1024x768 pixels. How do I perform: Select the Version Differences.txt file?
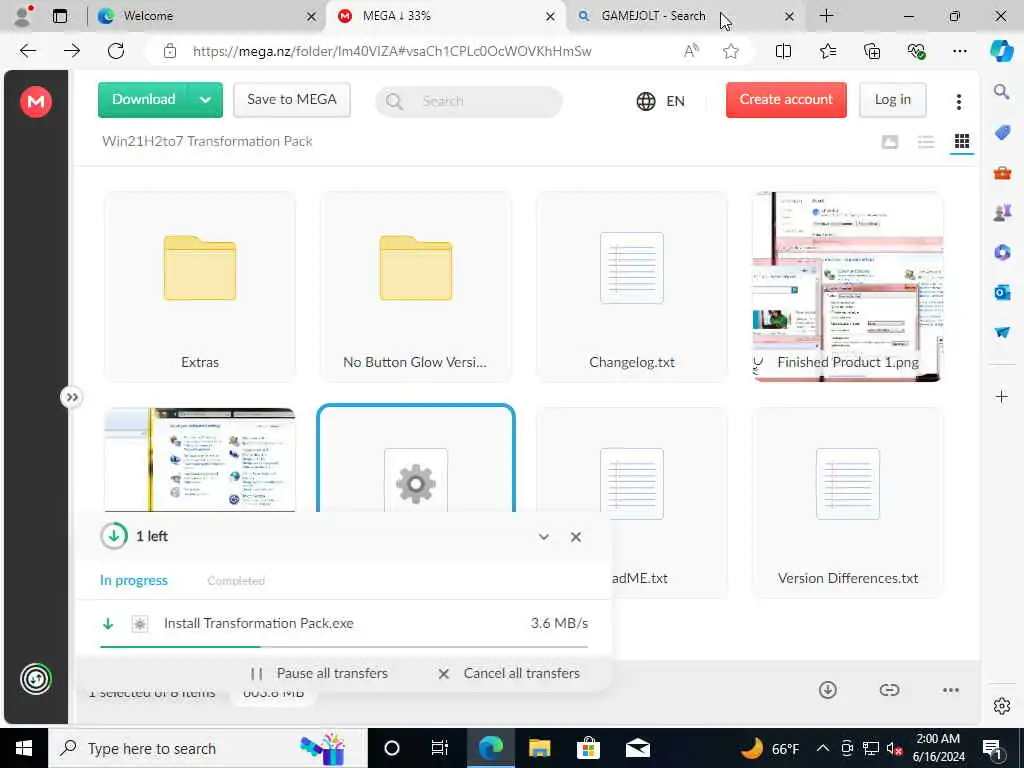848,503
